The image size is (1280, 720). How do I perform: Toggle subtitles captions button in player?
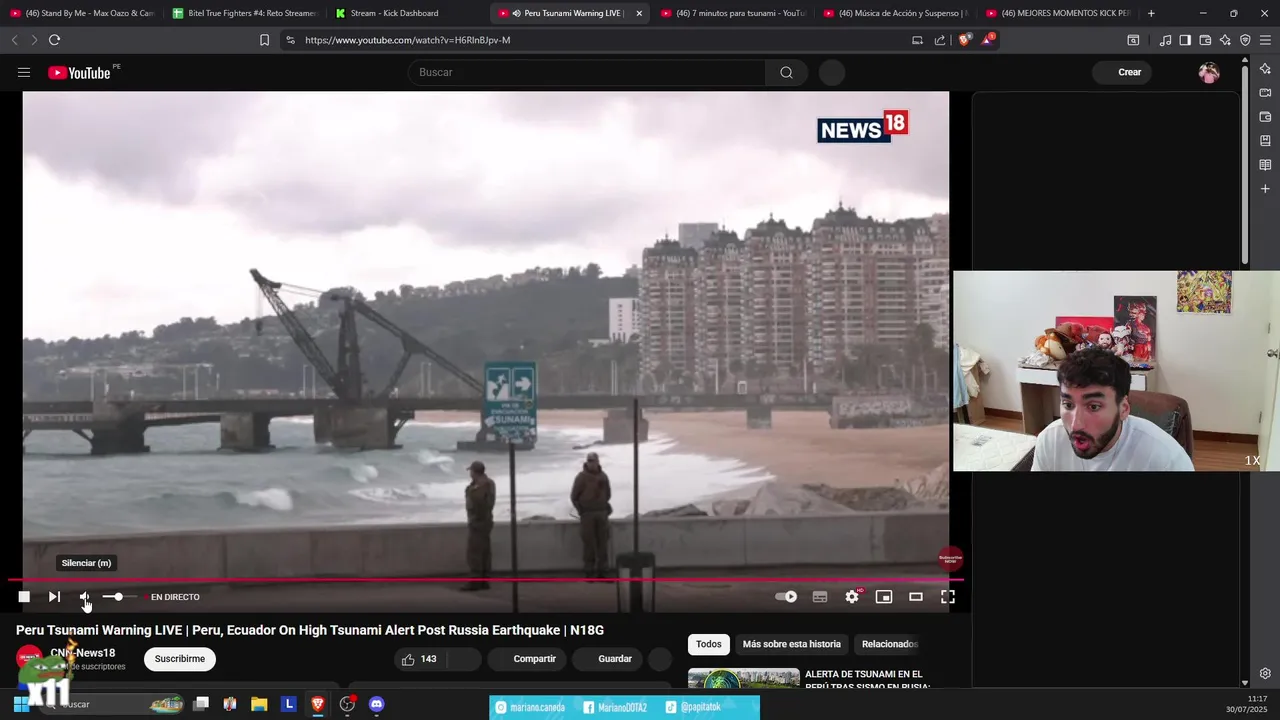click(x=820, y=597)
